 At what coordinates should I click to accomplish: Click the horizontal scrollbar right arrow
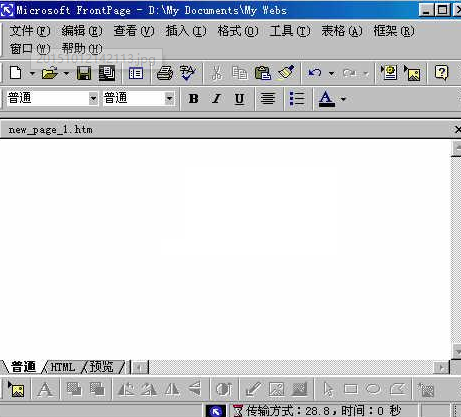coord(441,368)
